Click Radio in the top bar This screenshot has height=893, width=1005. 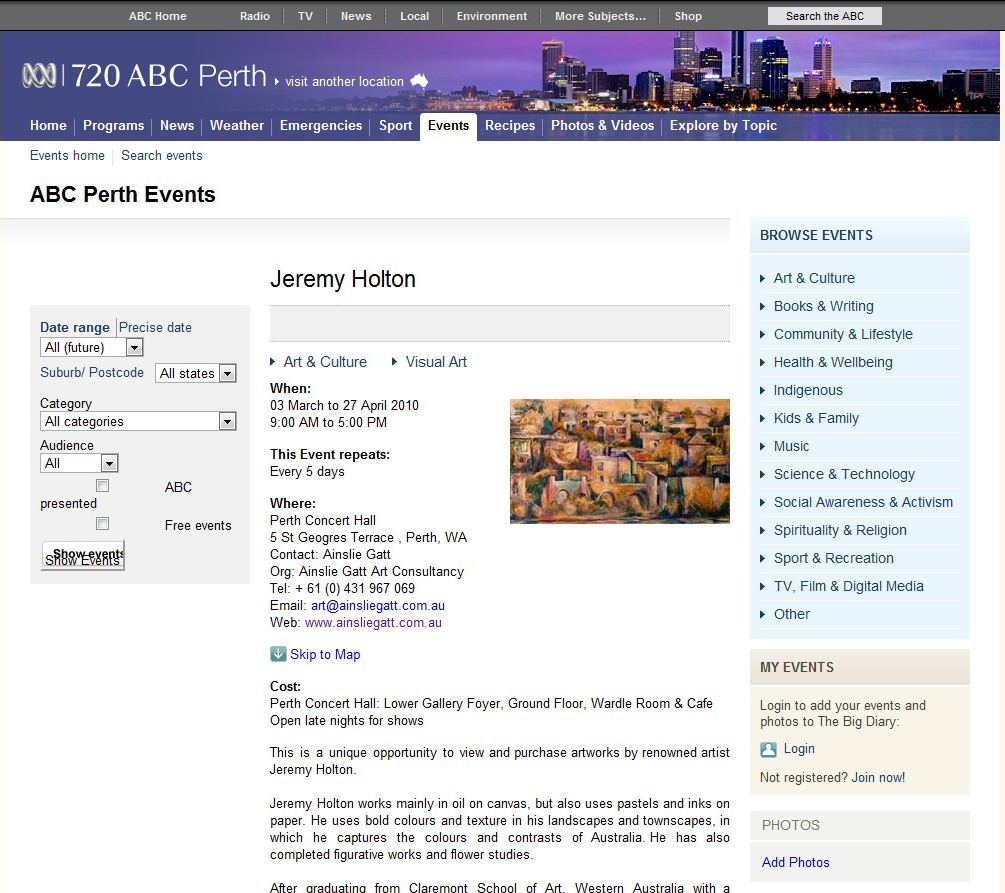[x=254, y=16]
